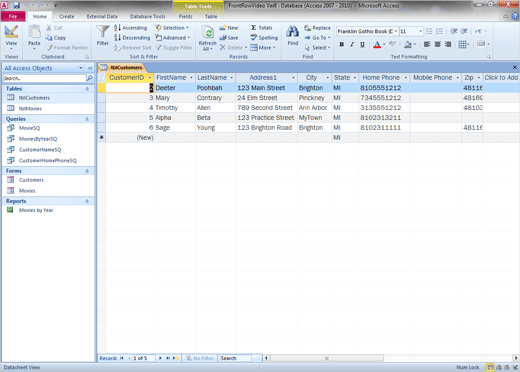Image resolution: width=520 pixels, height=372 pixels.
Task: Sort records Descending
Action: 132,38
